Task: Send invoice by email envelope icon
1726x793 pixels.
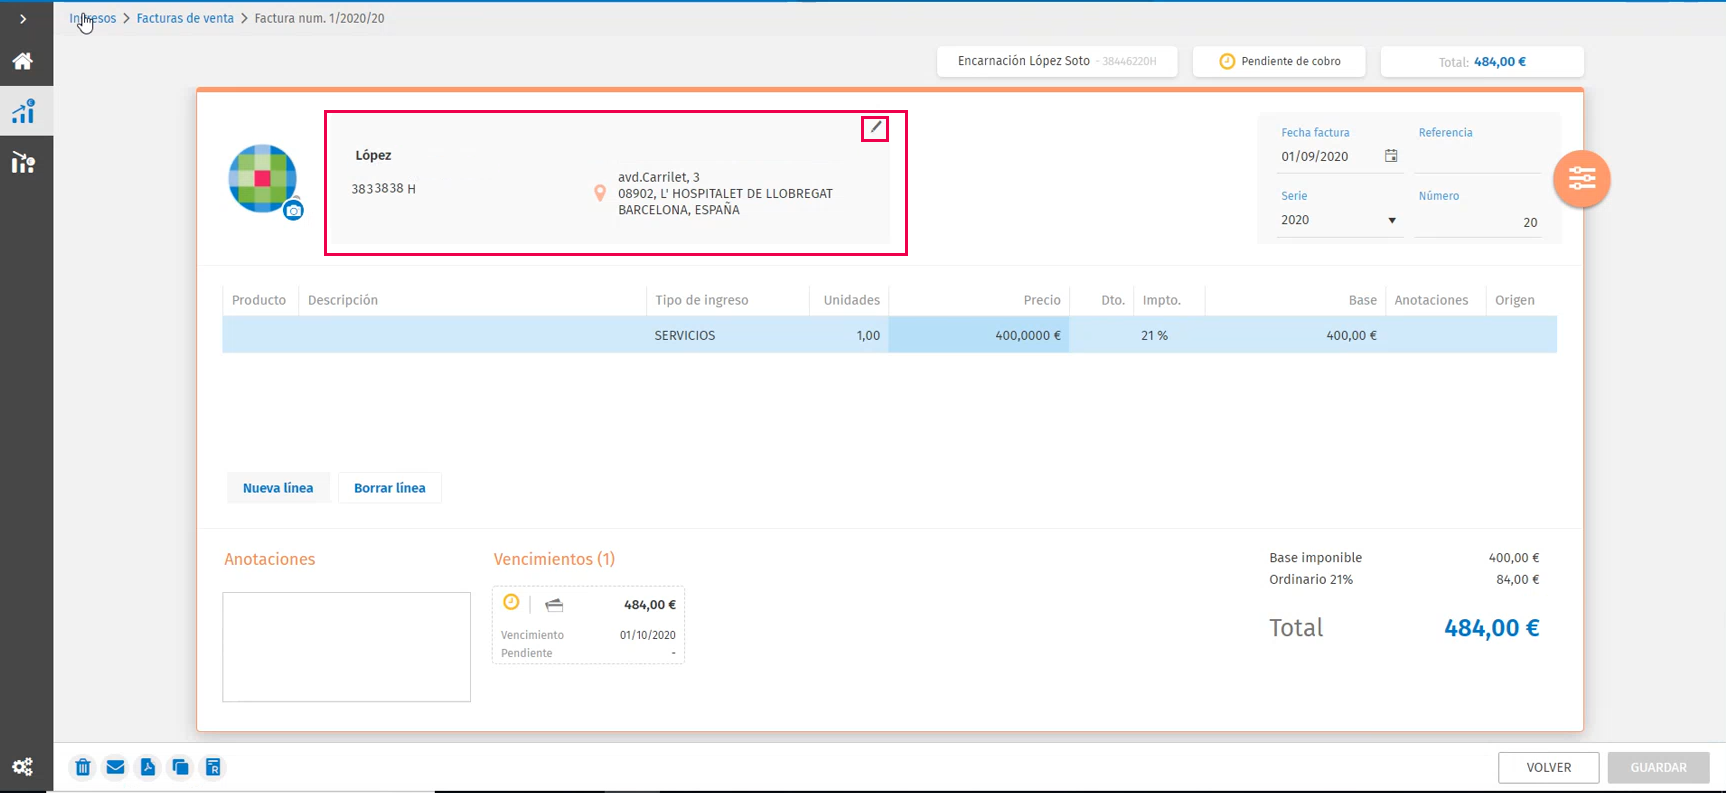Action: (x=115, y=767)
